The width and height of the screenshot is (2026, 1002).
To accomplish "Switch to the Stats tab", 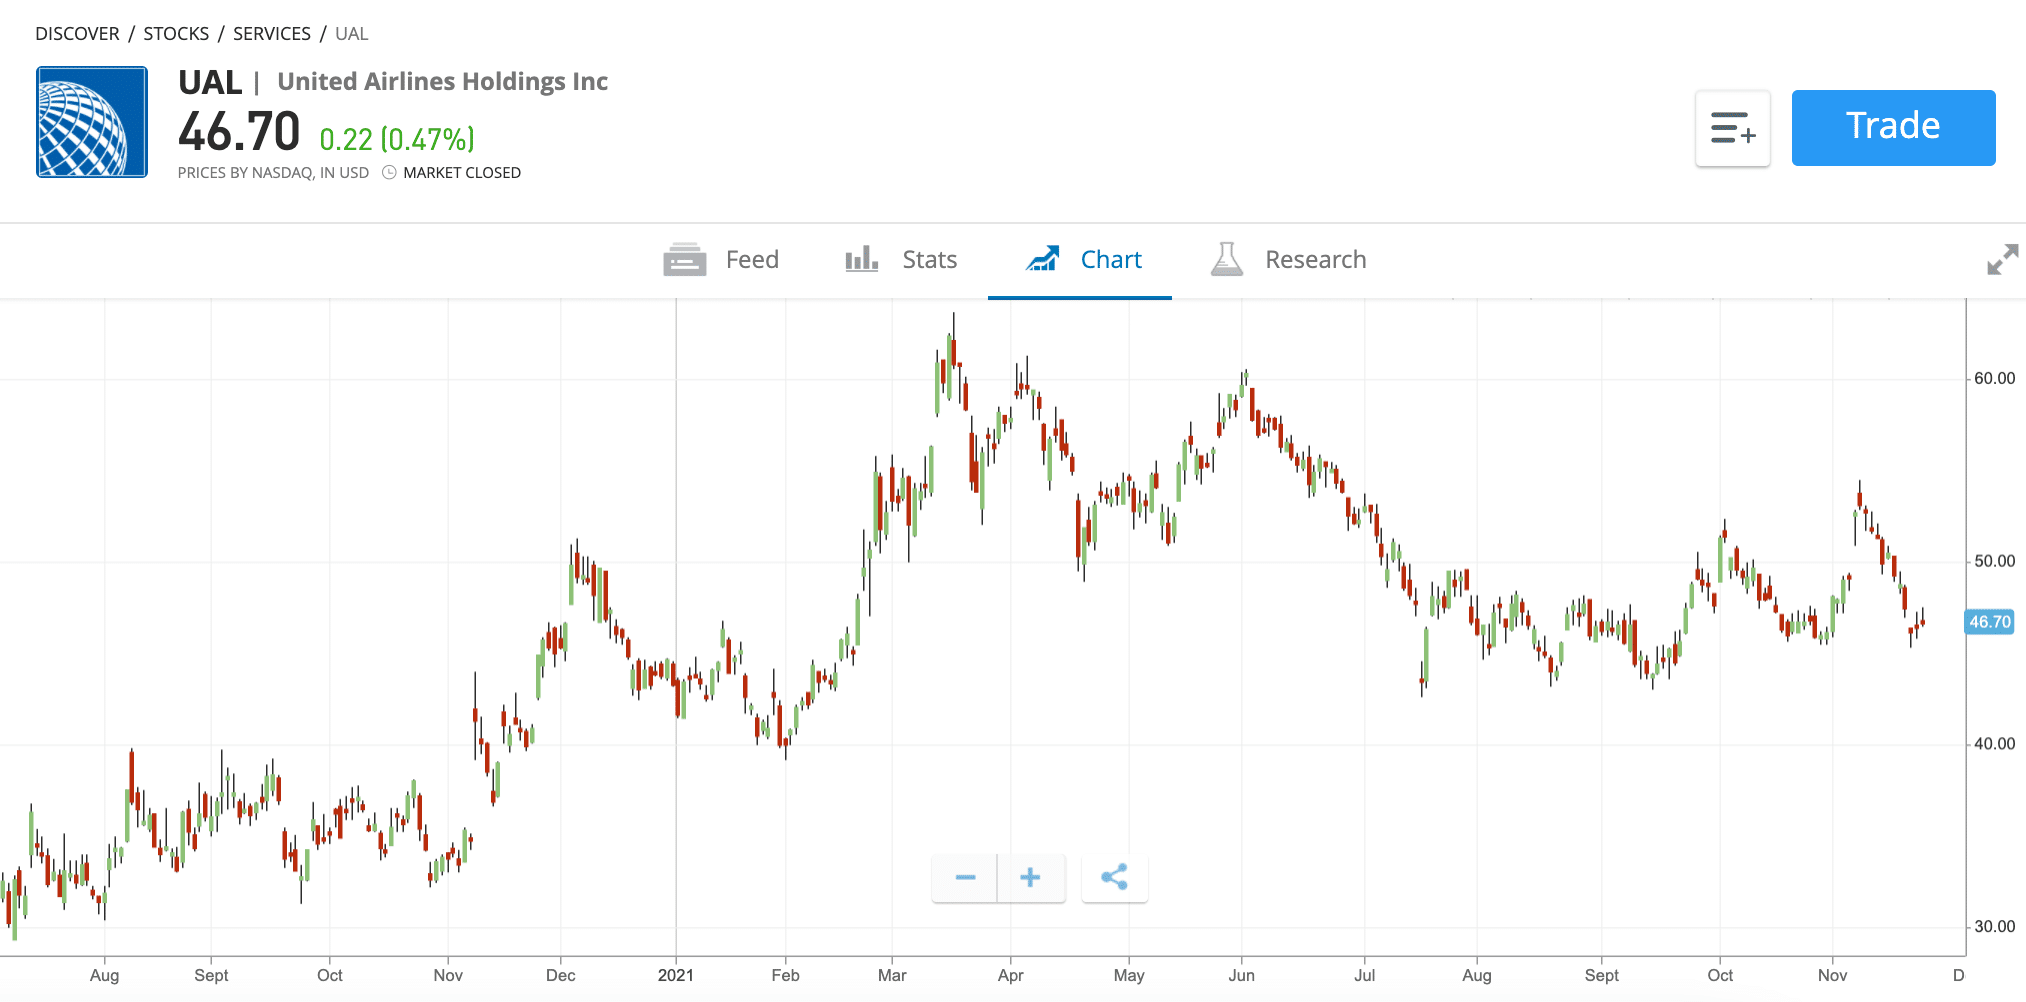I will [x=901, y=260].
